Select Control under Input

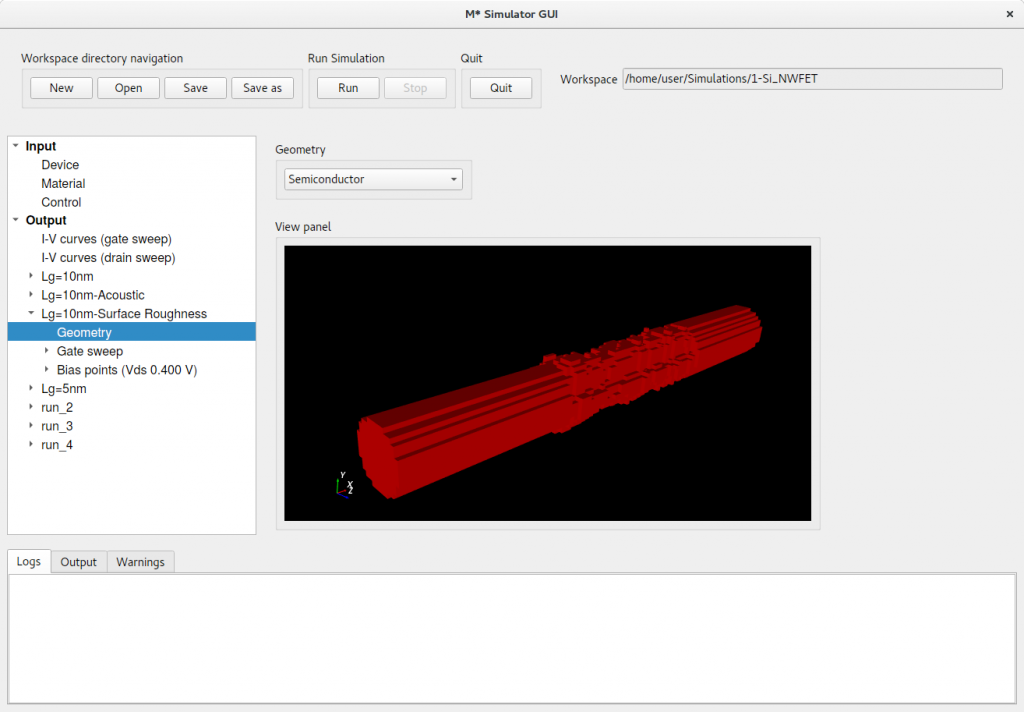point(61,202)
